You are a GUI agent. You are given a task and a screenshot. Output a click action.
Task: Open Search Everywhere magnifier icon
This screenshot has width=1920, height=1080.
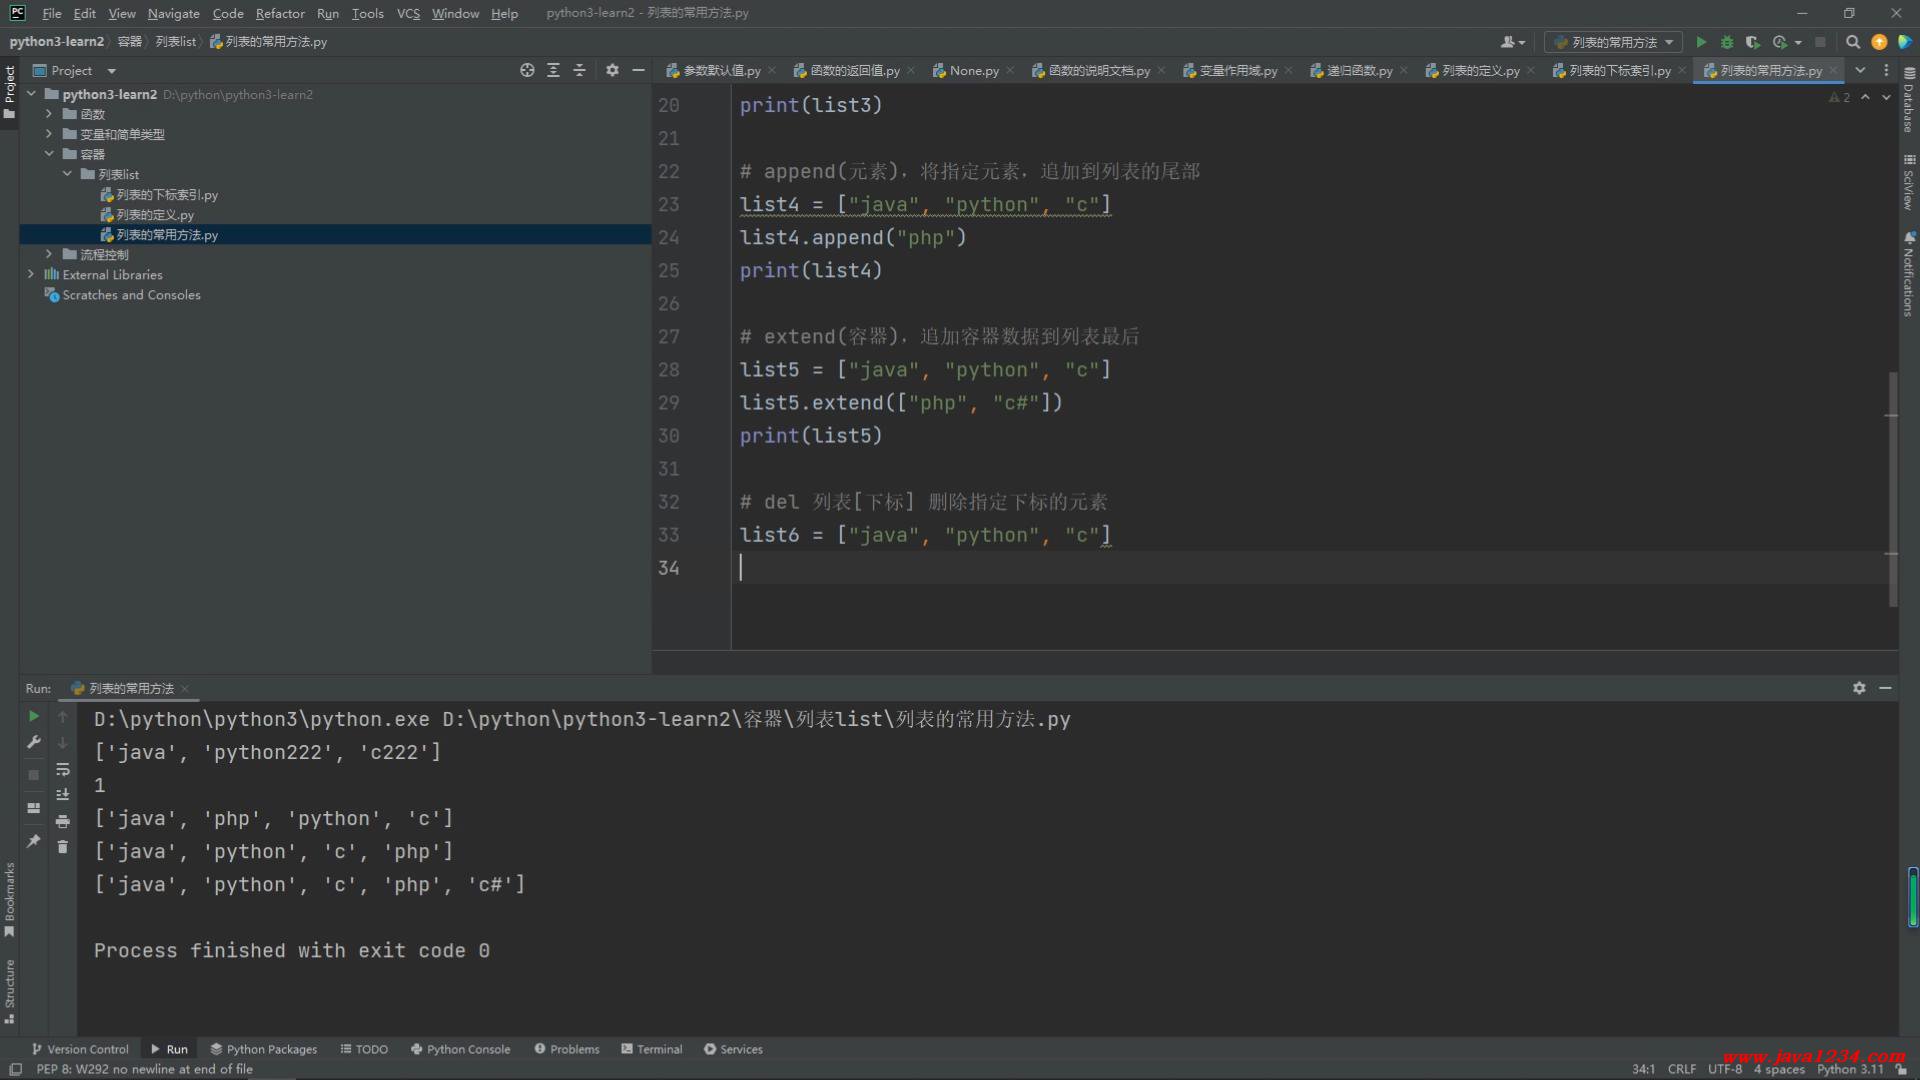[x=1852, y=42]
